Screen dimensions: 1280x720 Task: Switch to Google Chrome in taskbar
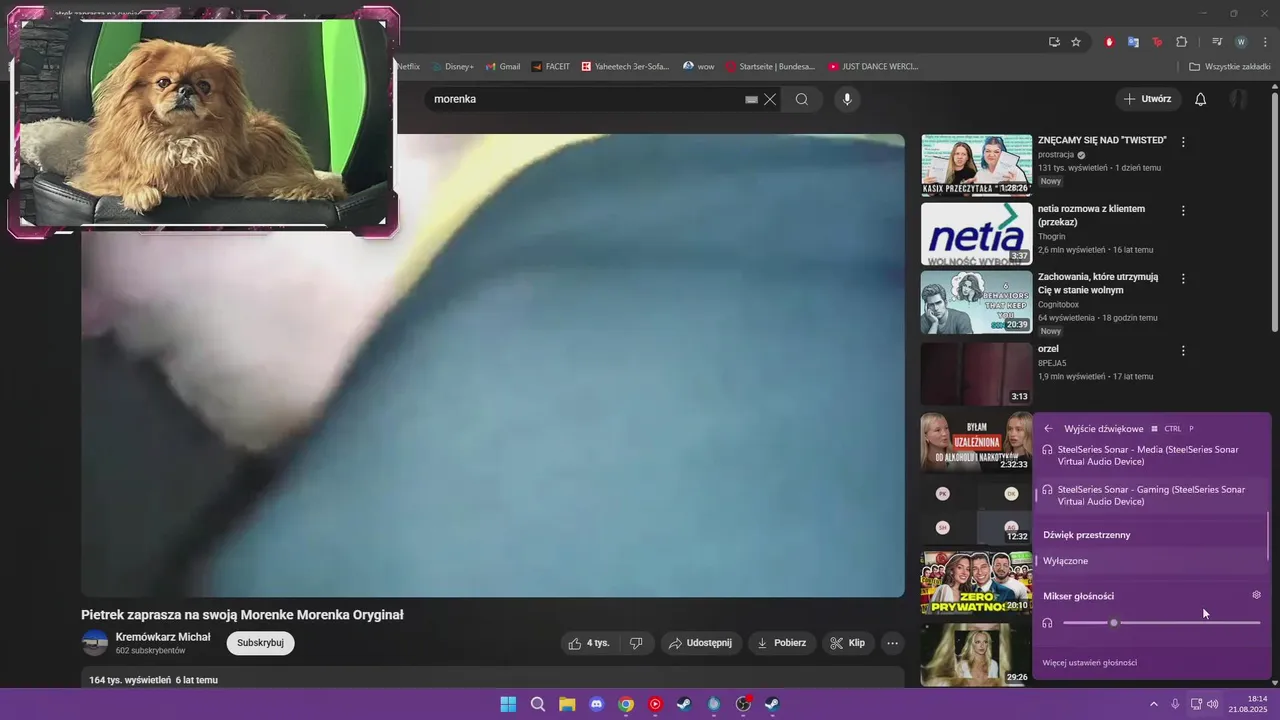tap(626, 704)
